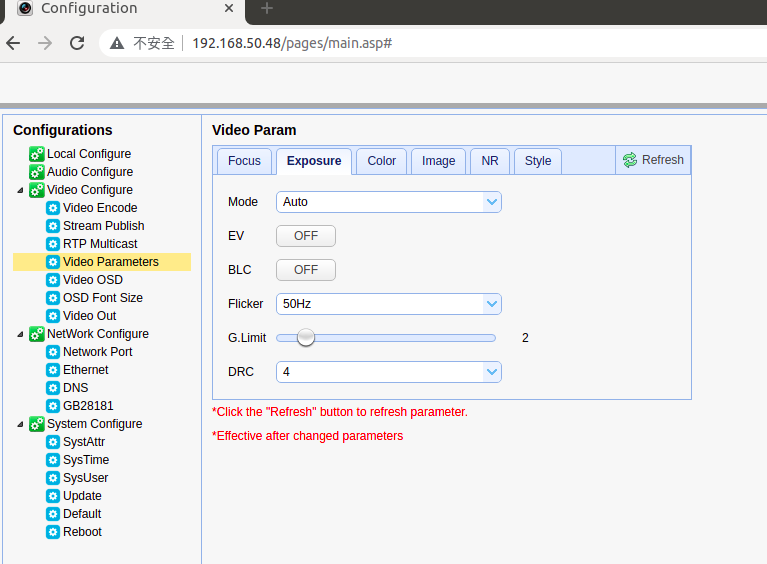
Task: Open the Audio Configure page
Action: pos(90,172)
